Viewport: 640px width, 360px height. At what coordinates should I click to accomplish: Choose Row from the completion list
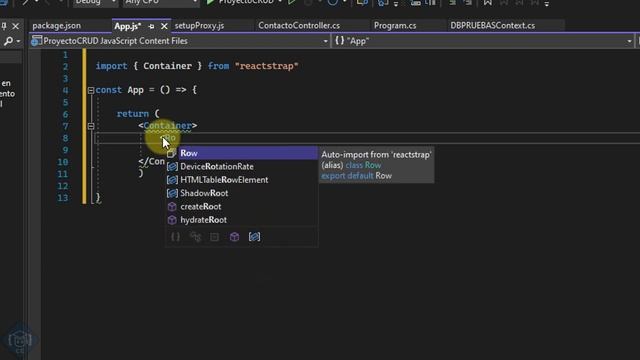click(242, 153)
